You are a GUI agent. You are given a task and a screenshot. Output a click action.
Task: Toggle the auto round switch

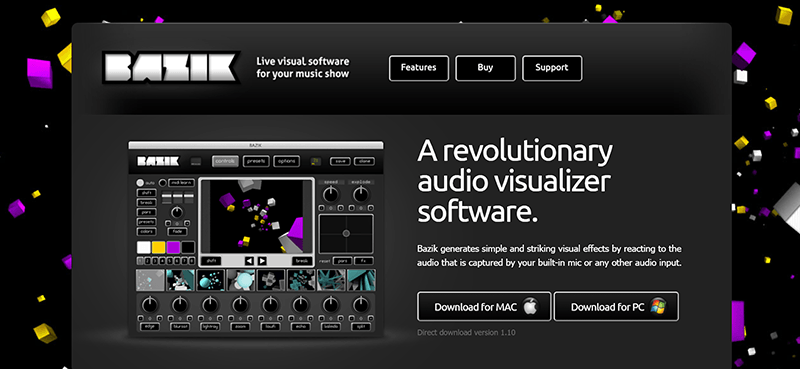tap(140, 183)
